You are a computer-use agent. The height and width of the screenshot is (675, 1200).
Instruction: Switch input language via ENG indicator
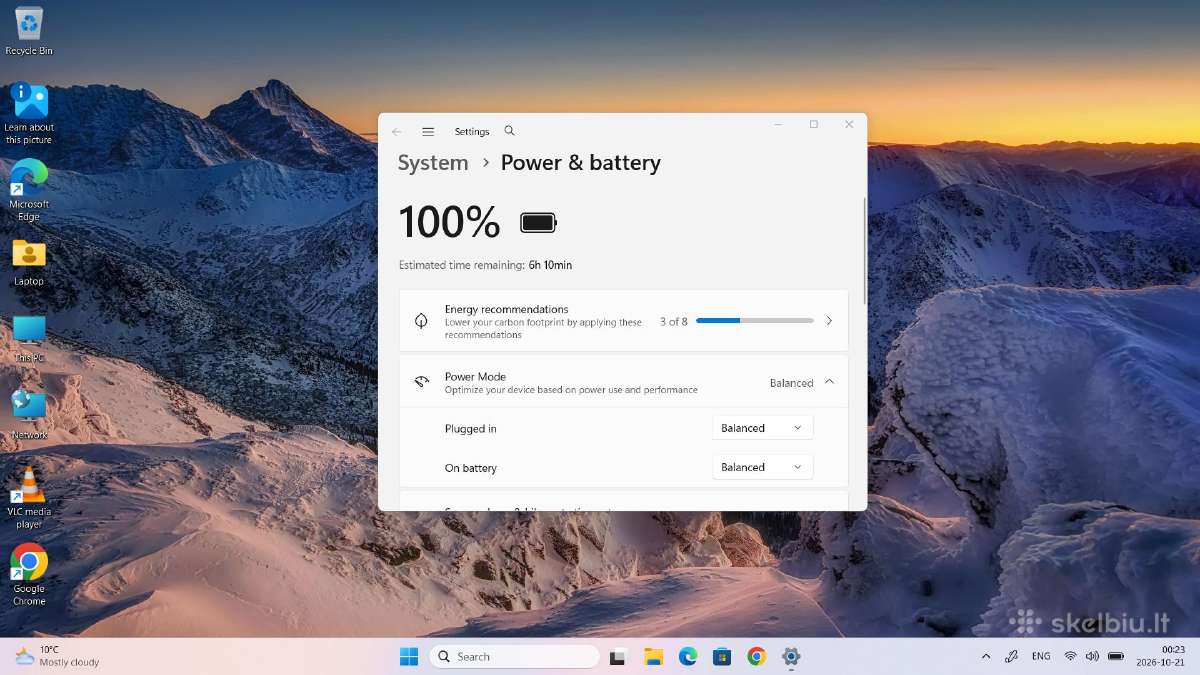(x=1041, y=656)
